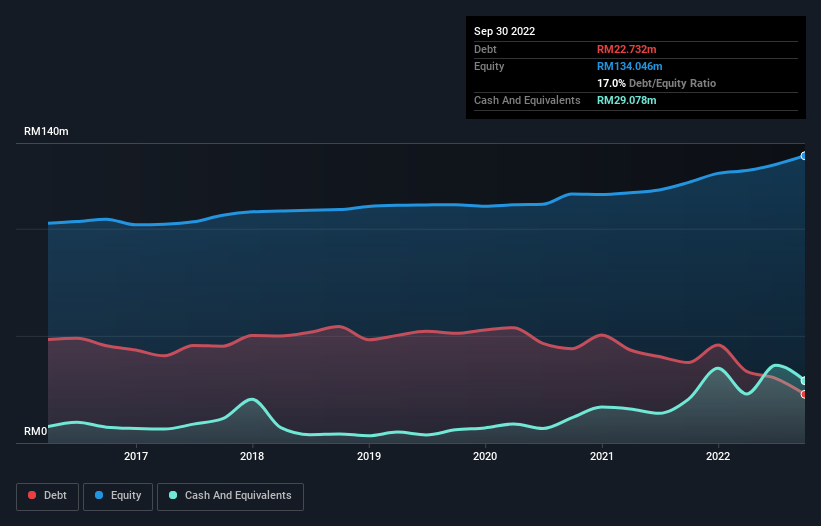This screenshot has width=821, height=526.
Task: Click the 2017 x-axis label
Action: tap(136, 456)
